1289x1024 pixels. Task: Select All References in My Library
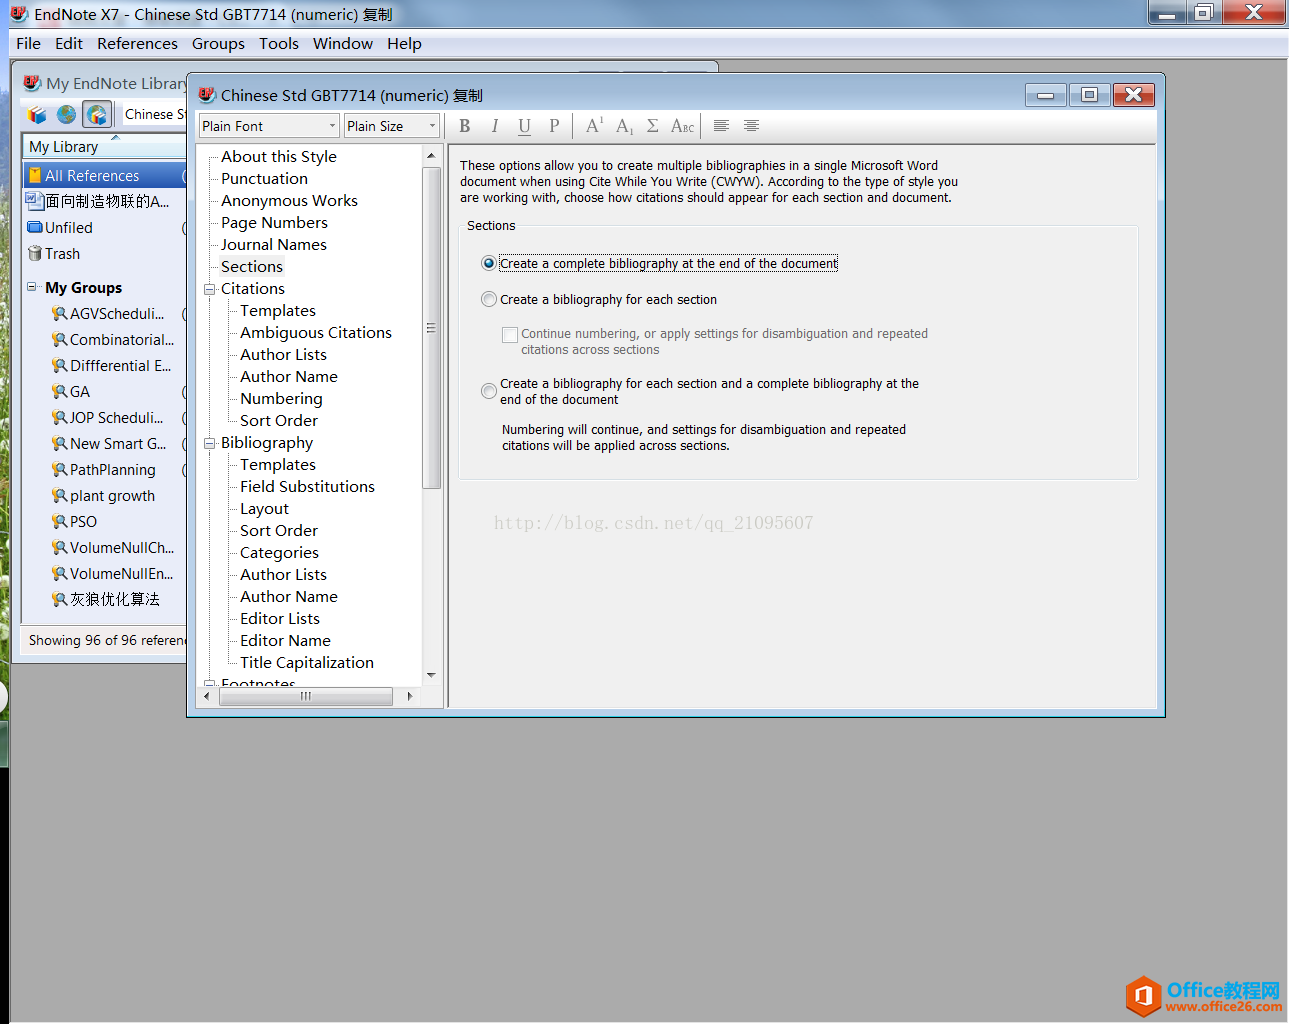[x=104, y=175]
